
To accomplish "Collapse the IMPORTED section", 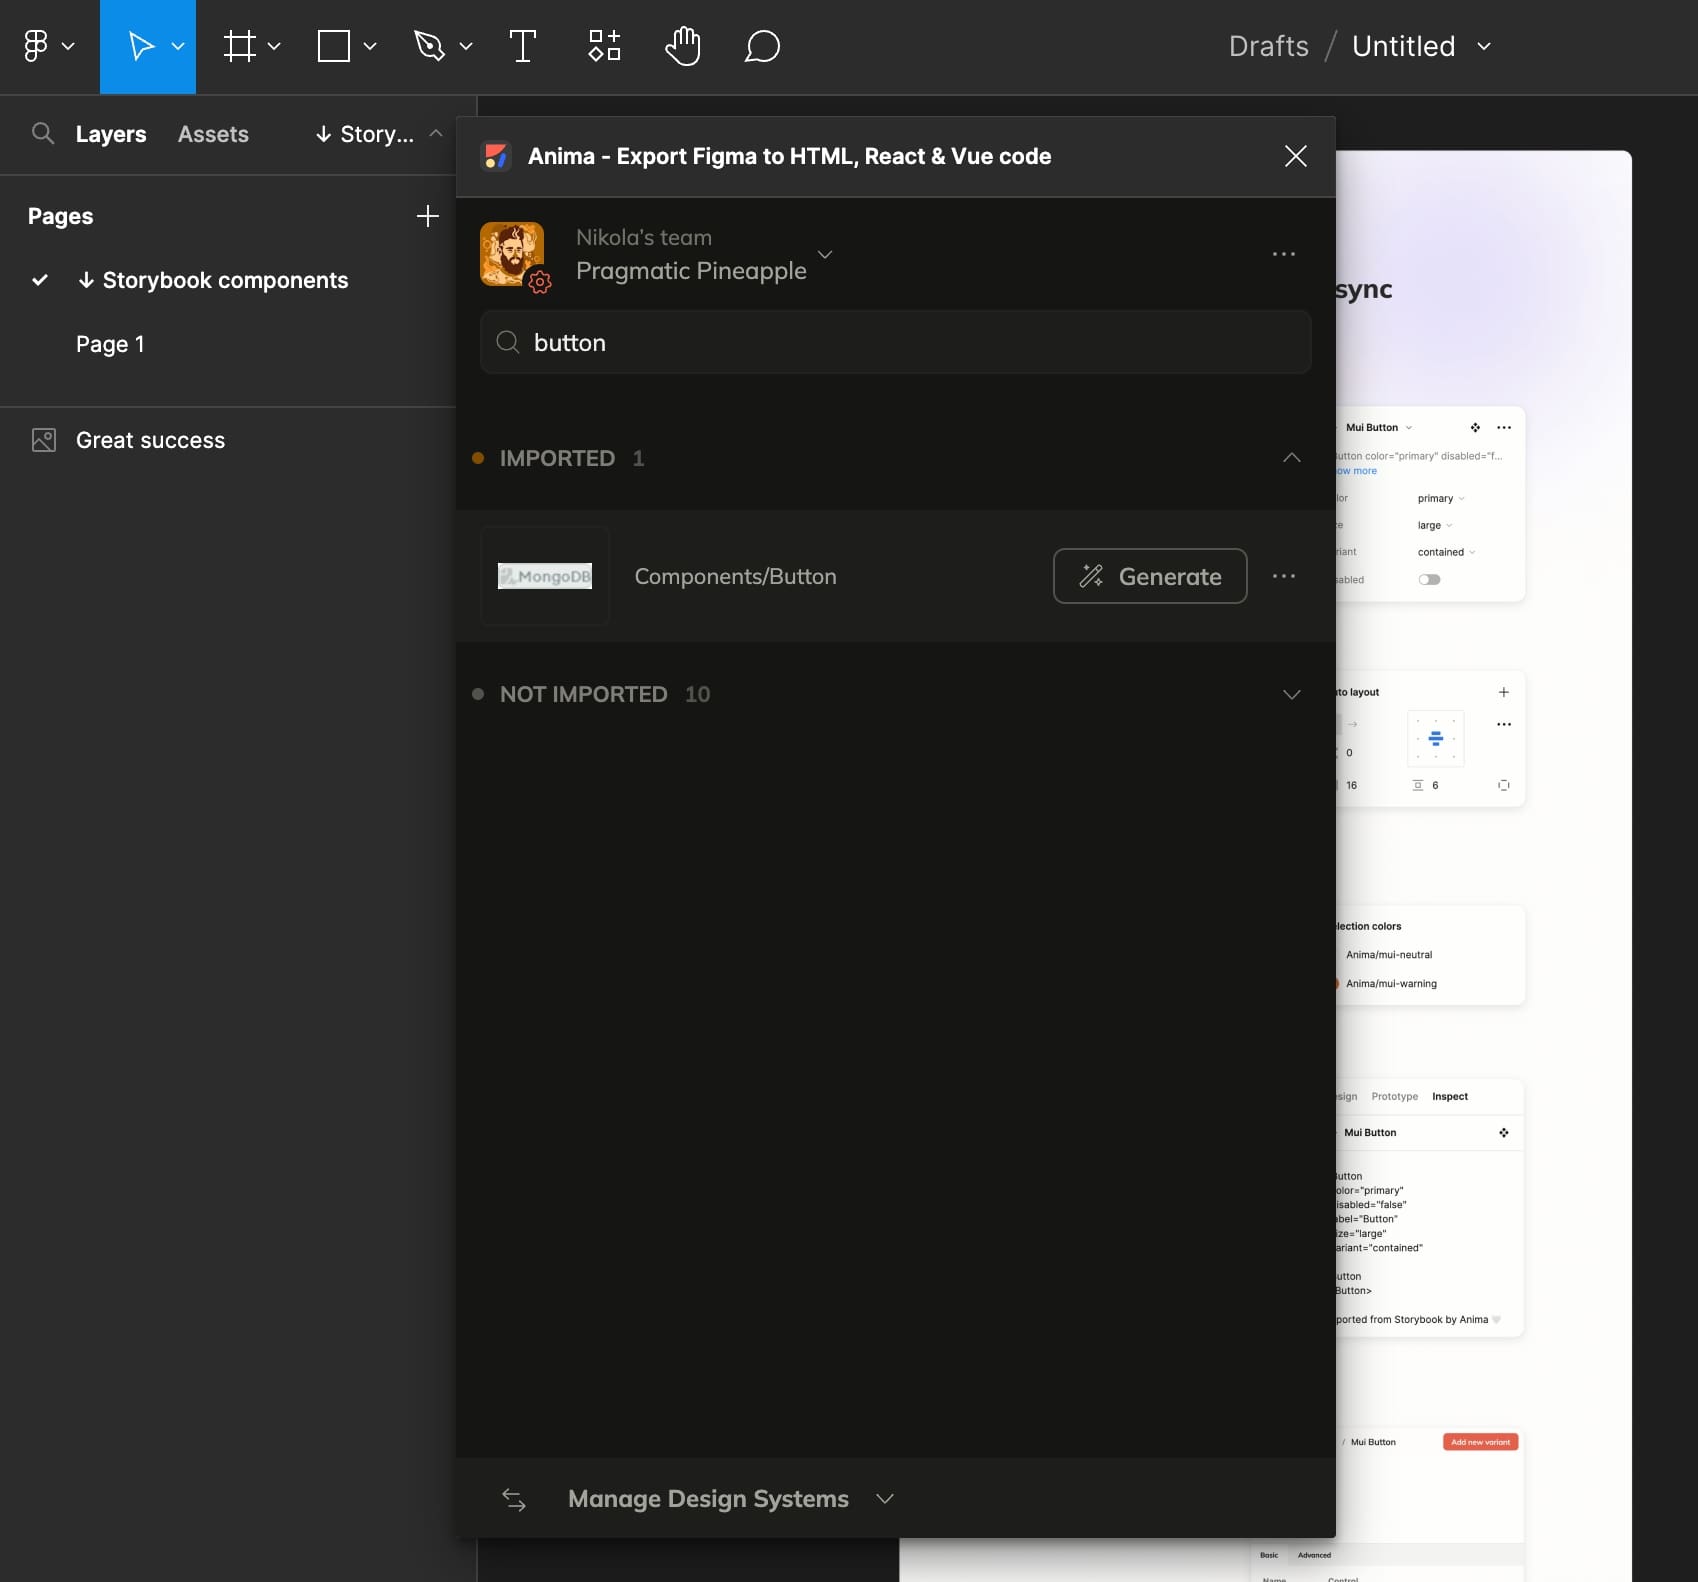I will [1291, 458].
